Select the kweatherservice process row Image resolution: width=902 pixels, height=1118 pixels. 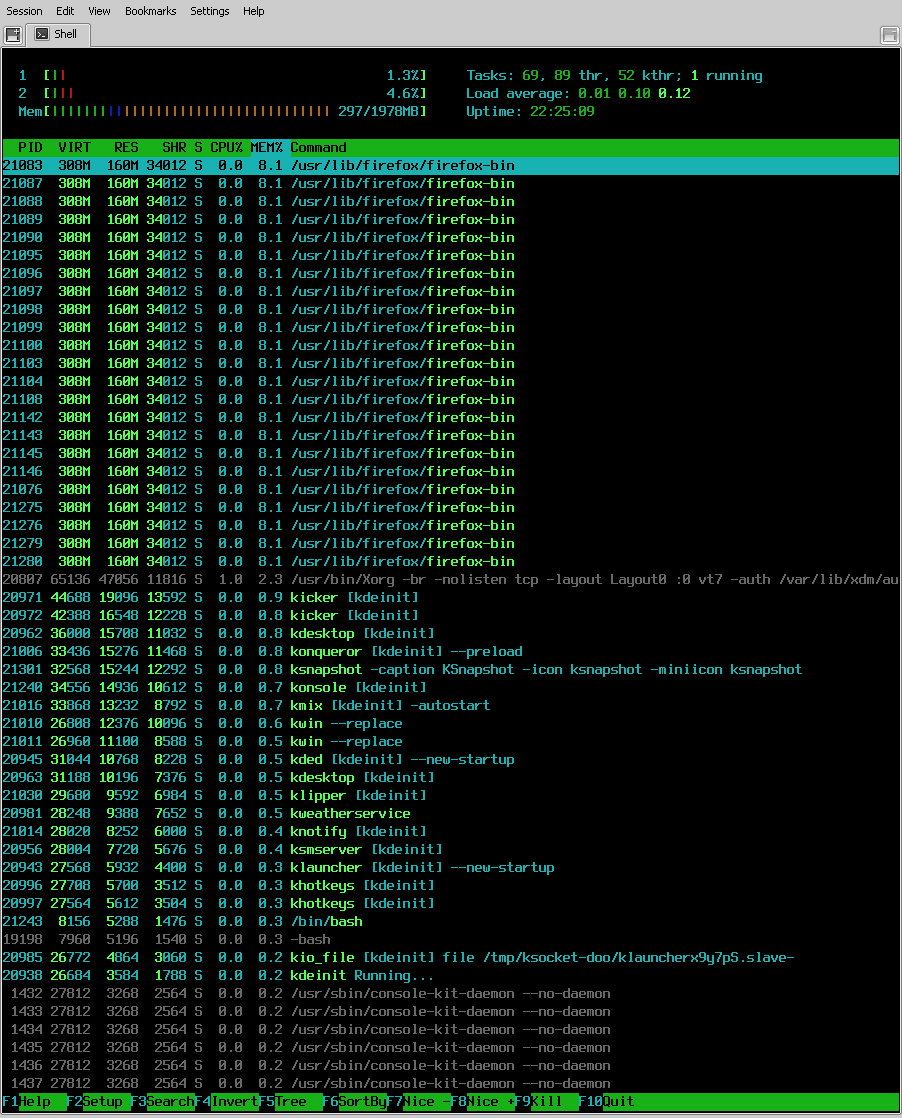pos(451,814)
